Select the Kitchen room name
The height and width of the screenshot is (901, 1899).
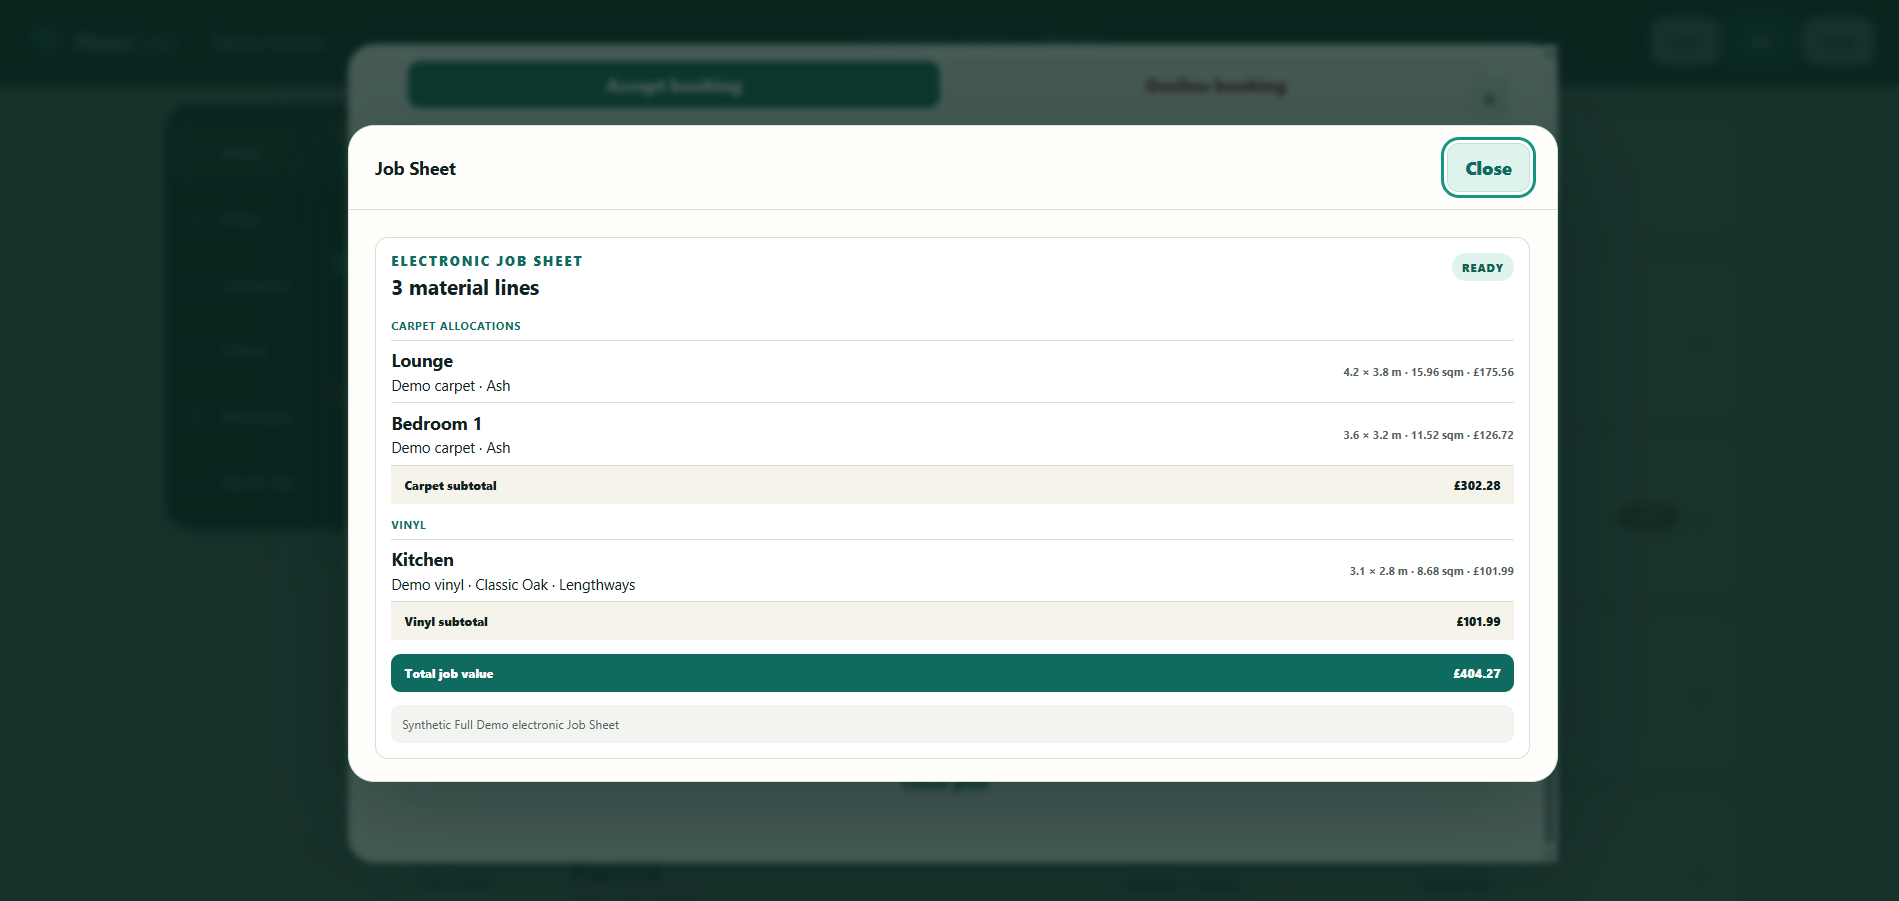(422, 560)
